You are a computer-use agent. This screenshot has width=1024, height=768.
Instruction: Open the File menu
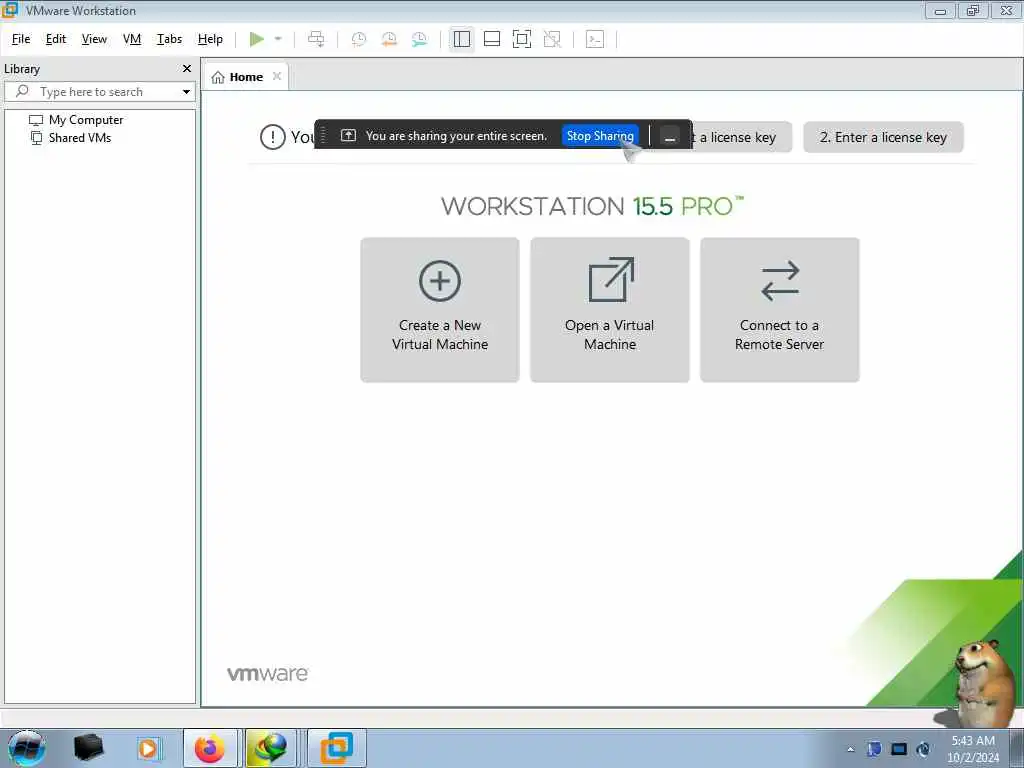(x=21, y=39)
